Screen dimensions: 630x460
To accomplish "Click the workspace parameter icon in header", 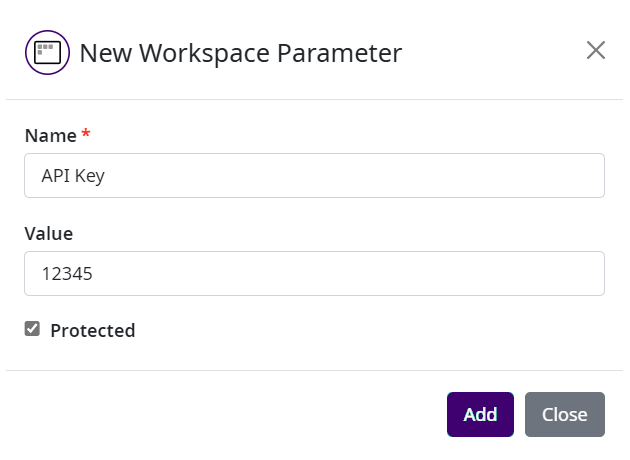I will pos(47,52).
